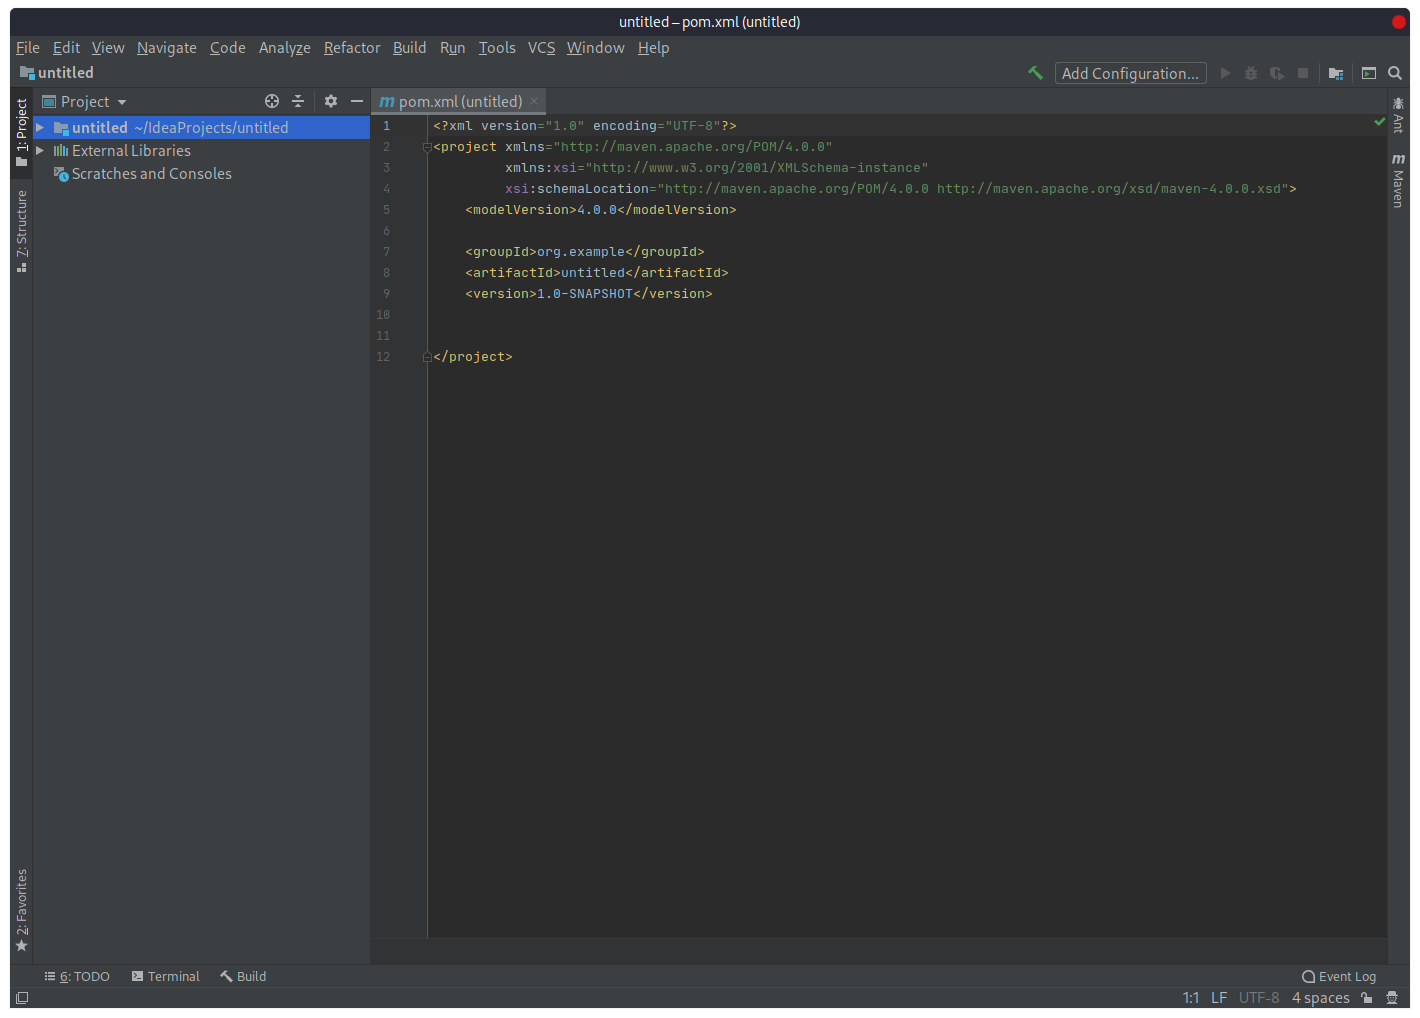Click the UTF-8 encoding indicator
This screenshot has height=1018, width=1420.
coord(1258,997)
